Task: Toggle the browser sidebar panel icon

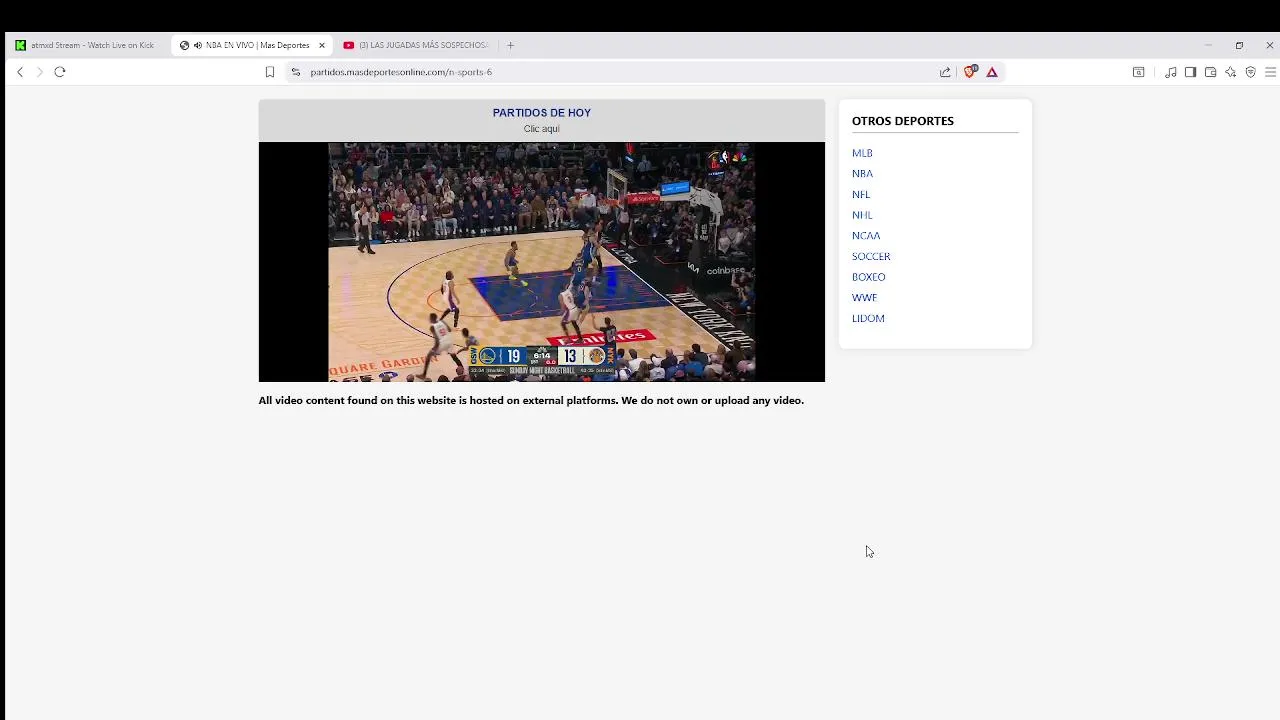Action: tap(1190, 72)
